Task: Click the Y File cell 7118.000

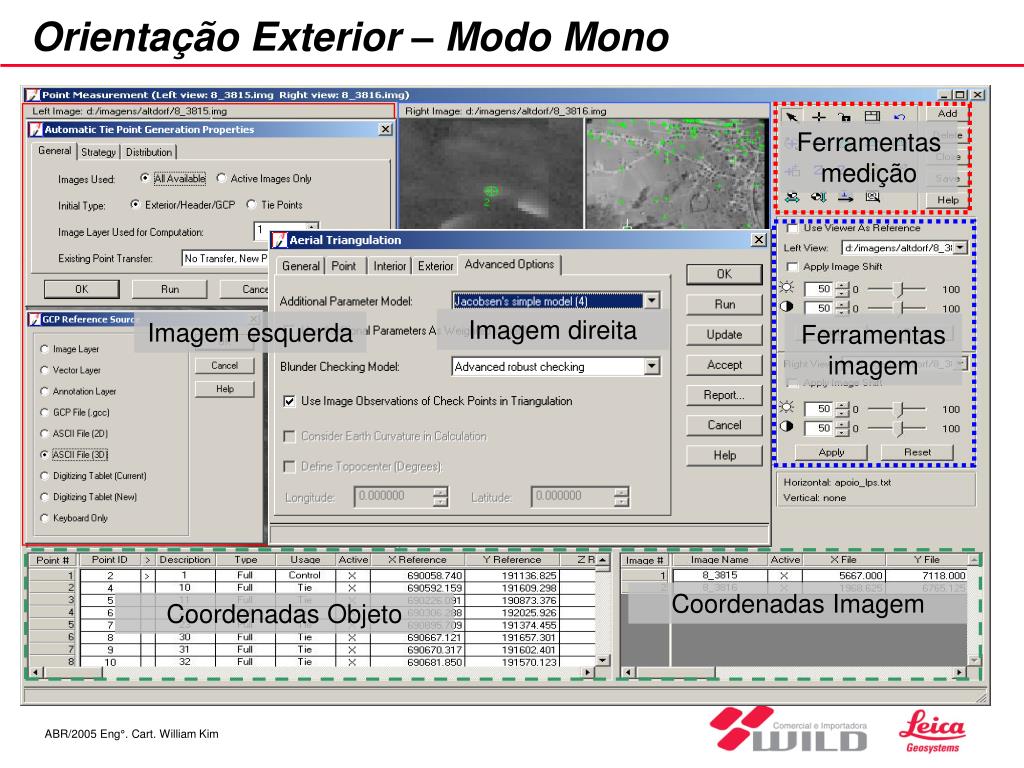Action: pyautogui.click(x=926, y=575)
